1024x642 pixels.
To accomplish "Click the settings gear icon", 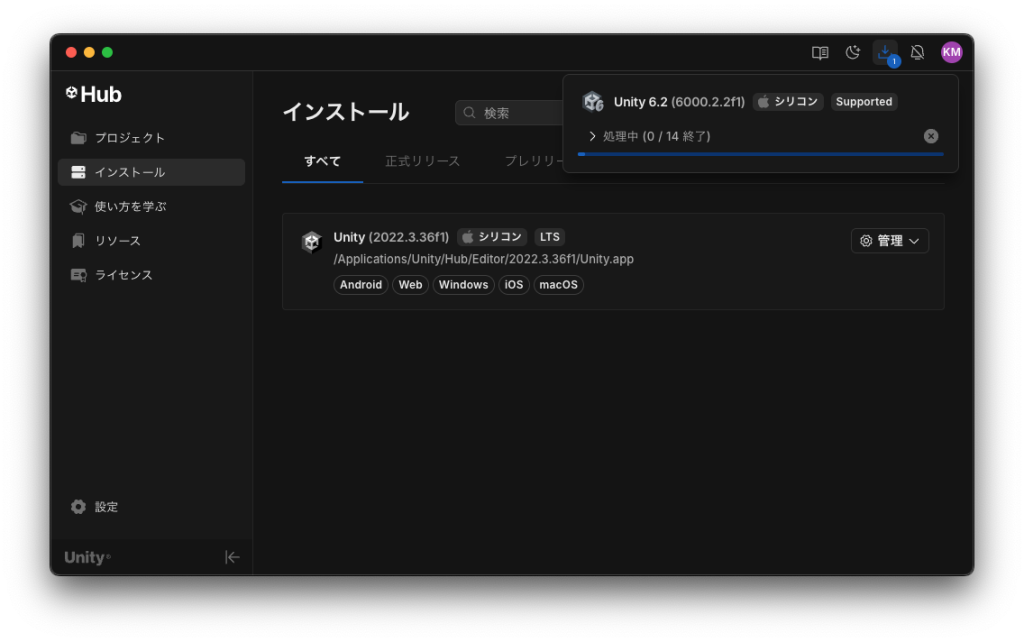I will [x=78, y=507].
